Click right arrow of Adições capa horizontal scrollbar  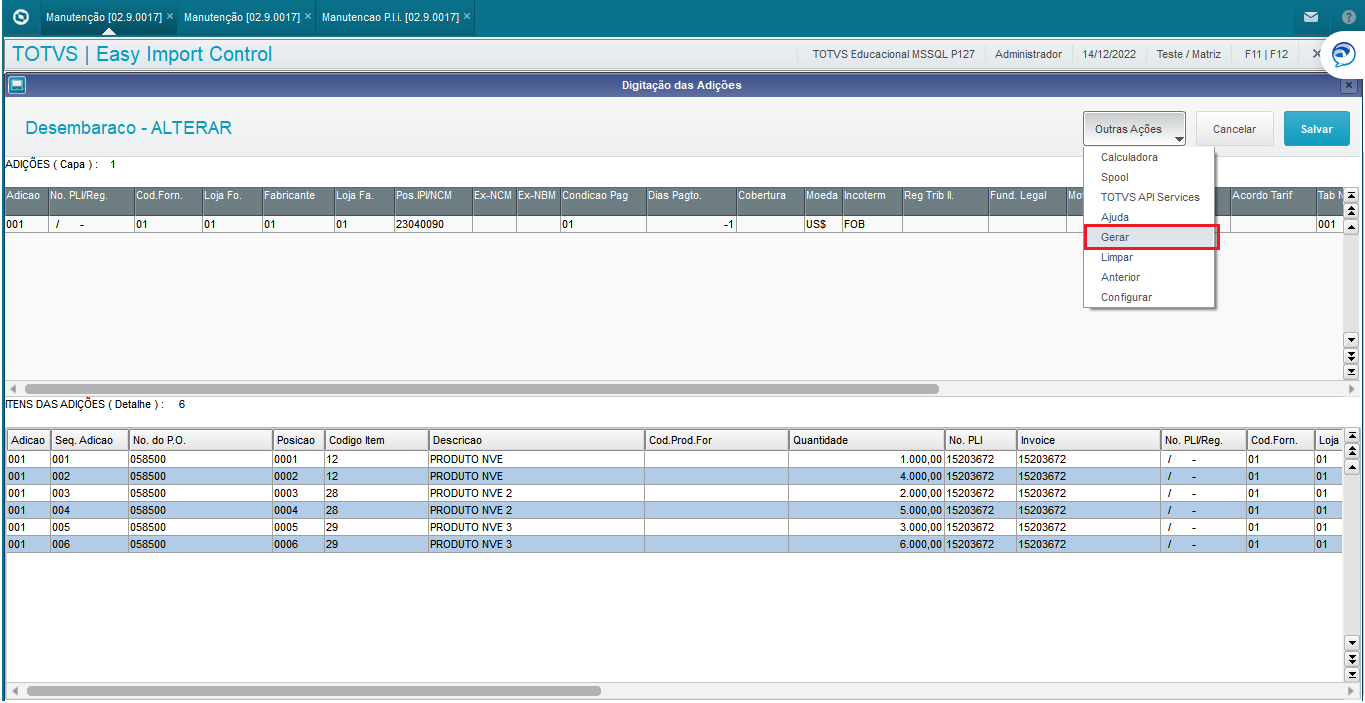[1352, 389]
